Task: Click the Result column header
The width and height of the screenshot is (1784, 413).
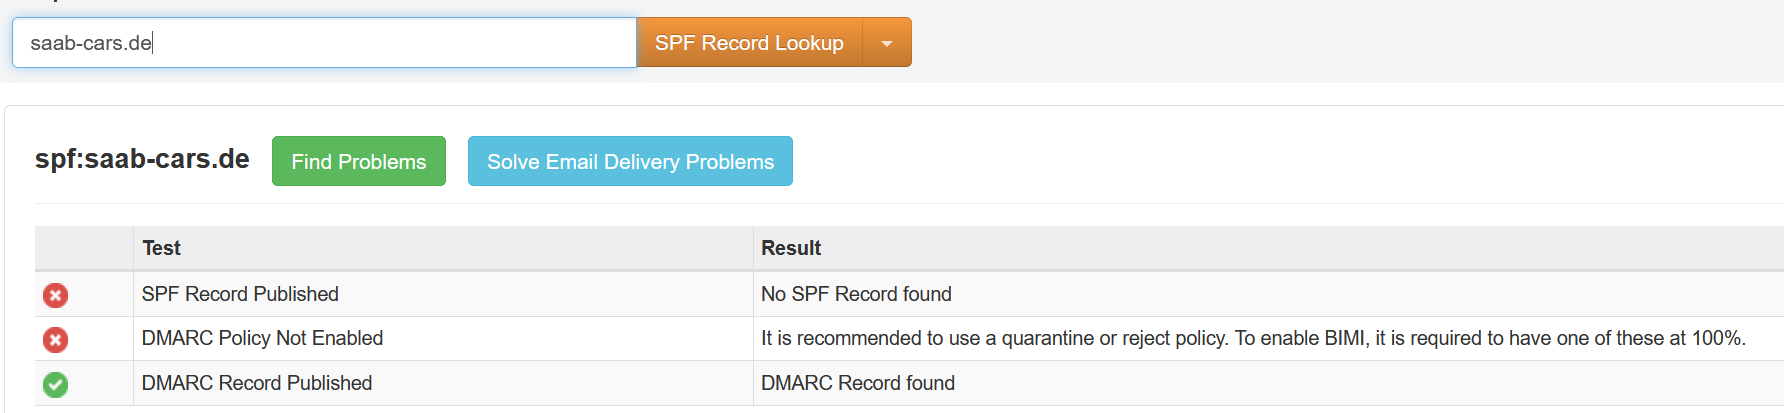Action: (x=791, y=248)
